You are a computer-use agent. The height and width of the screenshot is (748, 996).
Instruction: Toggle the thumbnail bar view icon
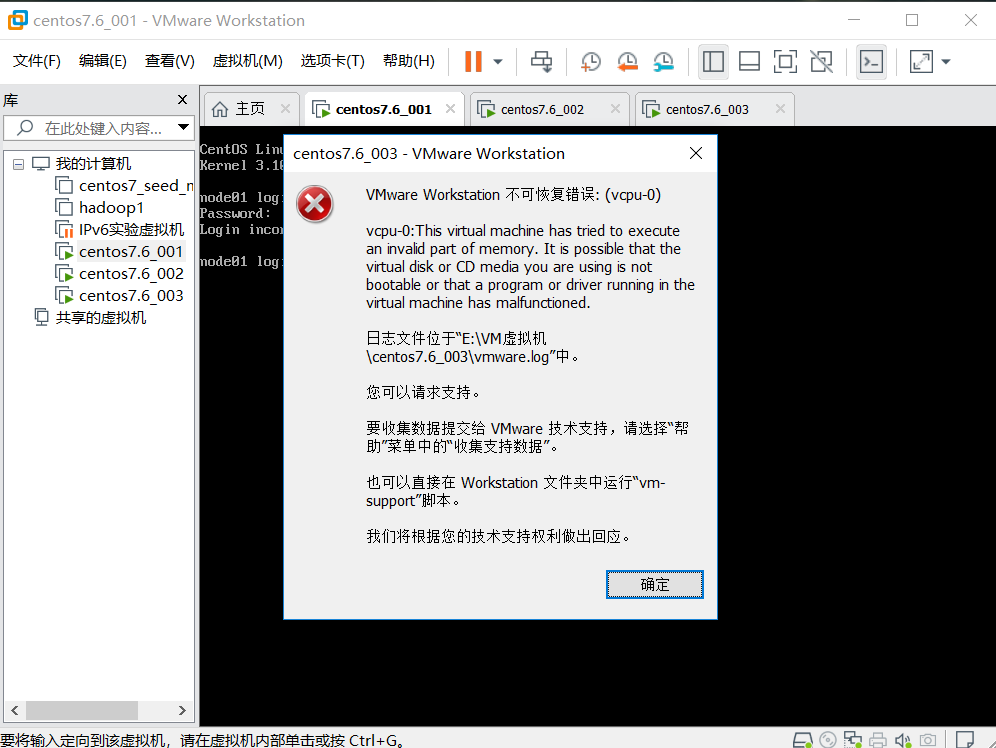tap(750, 62)
